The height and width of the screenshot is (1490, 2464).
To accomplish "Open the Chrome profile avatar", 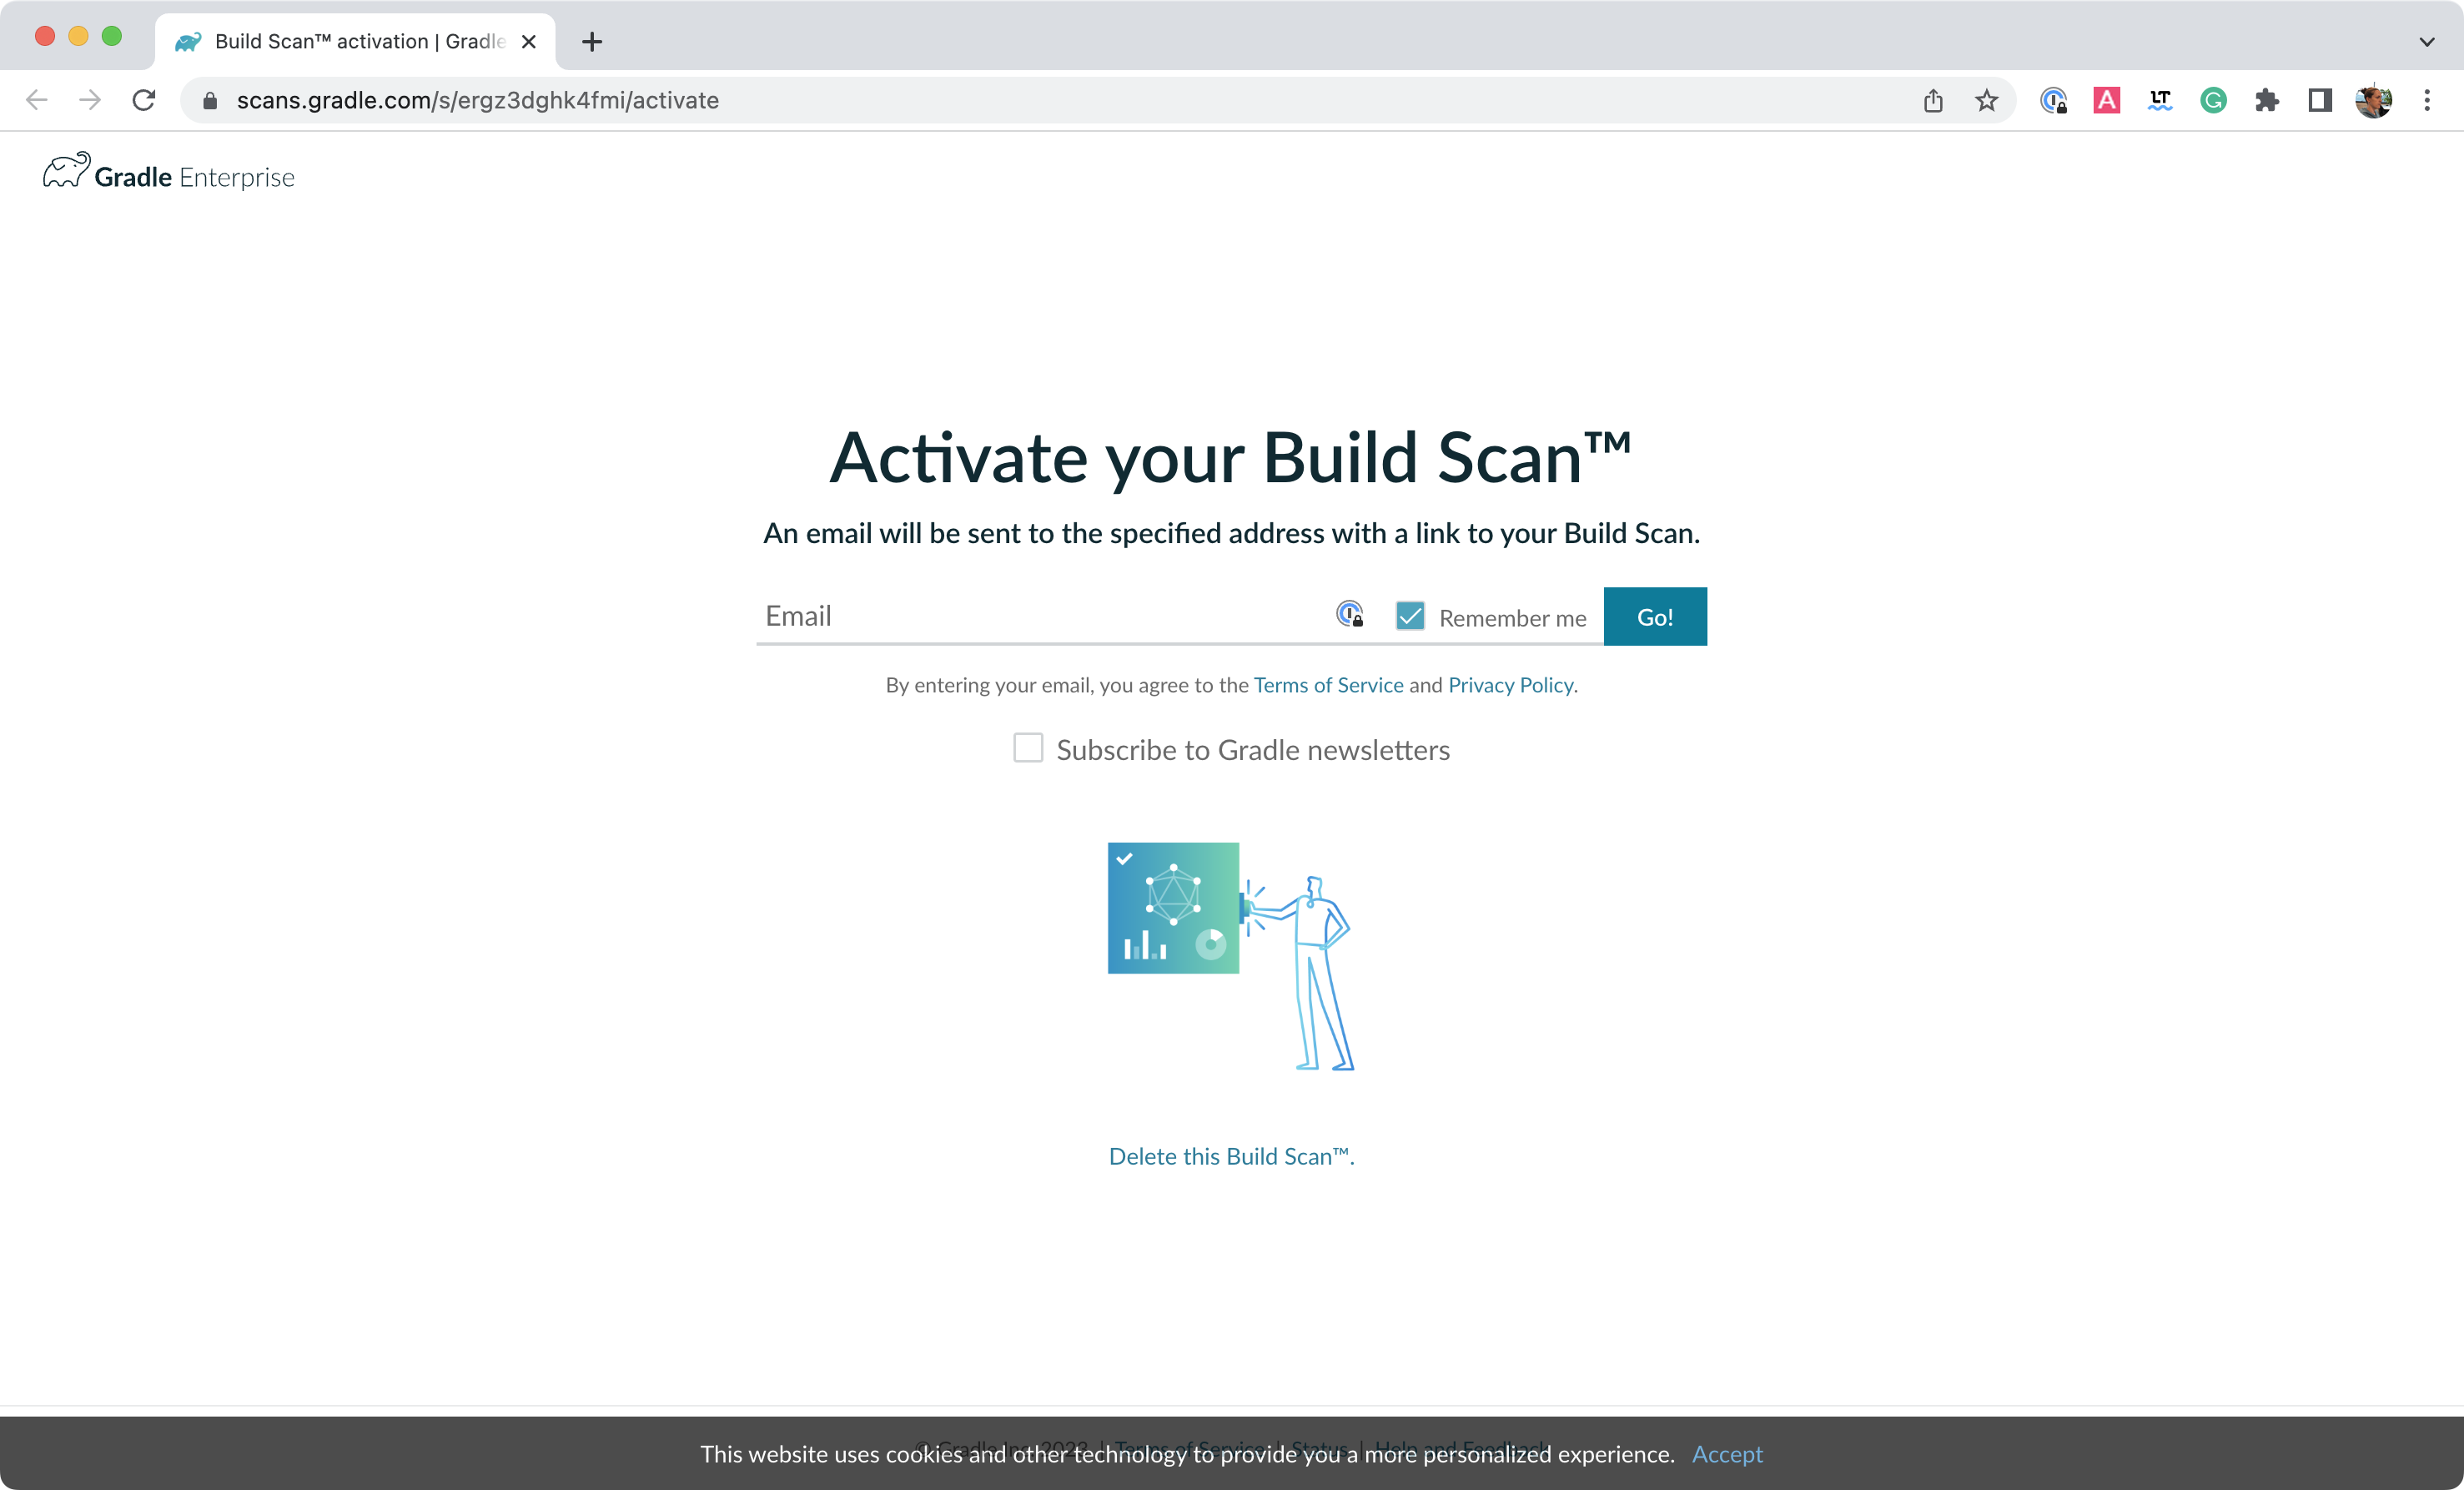I will [2373, 100].
